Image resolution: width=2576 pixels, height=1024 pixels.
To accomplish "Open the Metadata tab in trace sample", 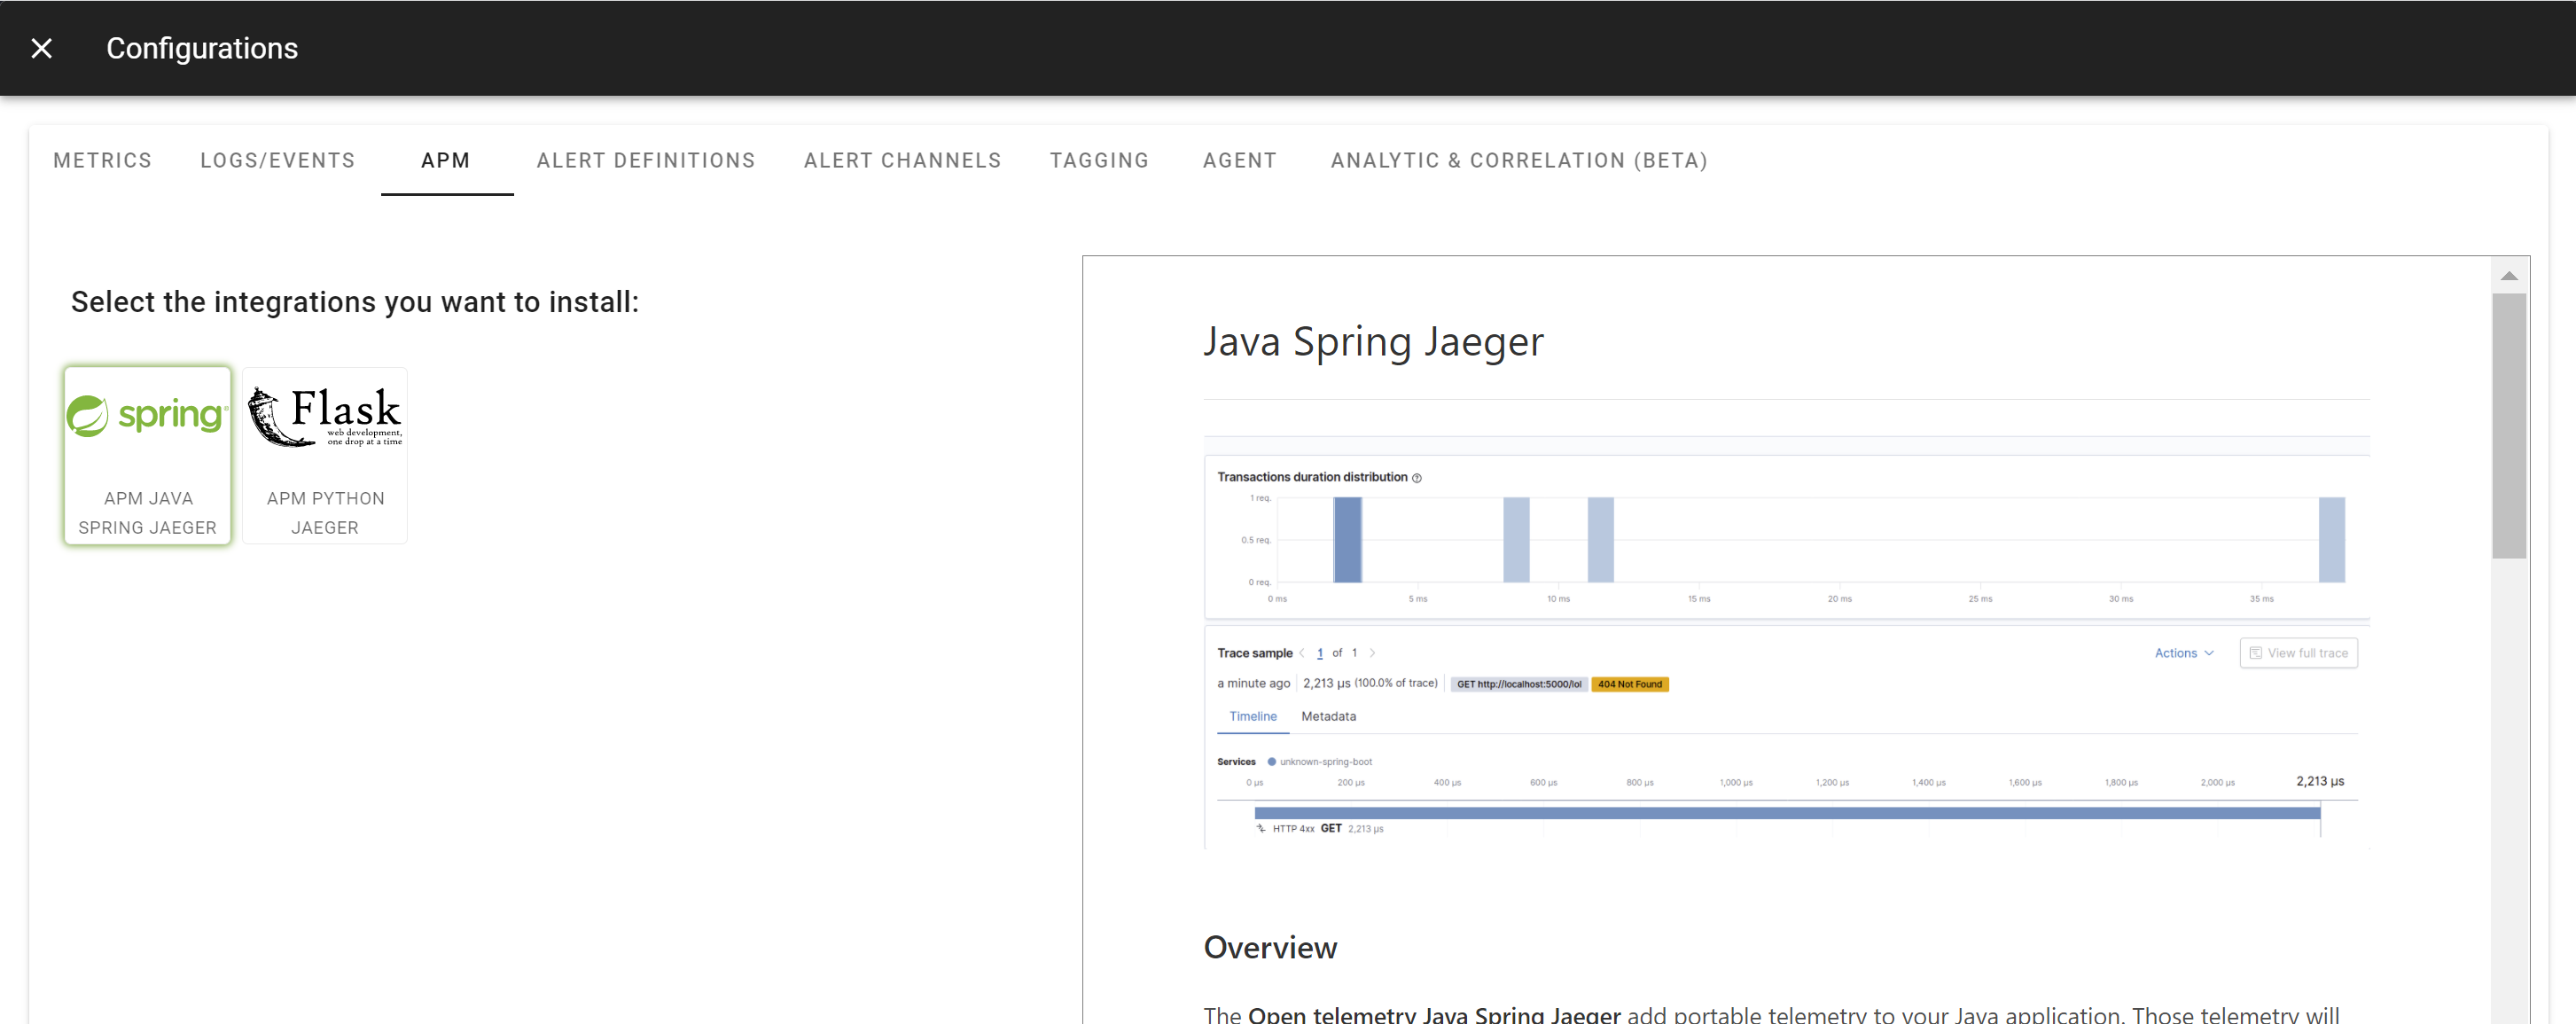I will coord(1328,716).
